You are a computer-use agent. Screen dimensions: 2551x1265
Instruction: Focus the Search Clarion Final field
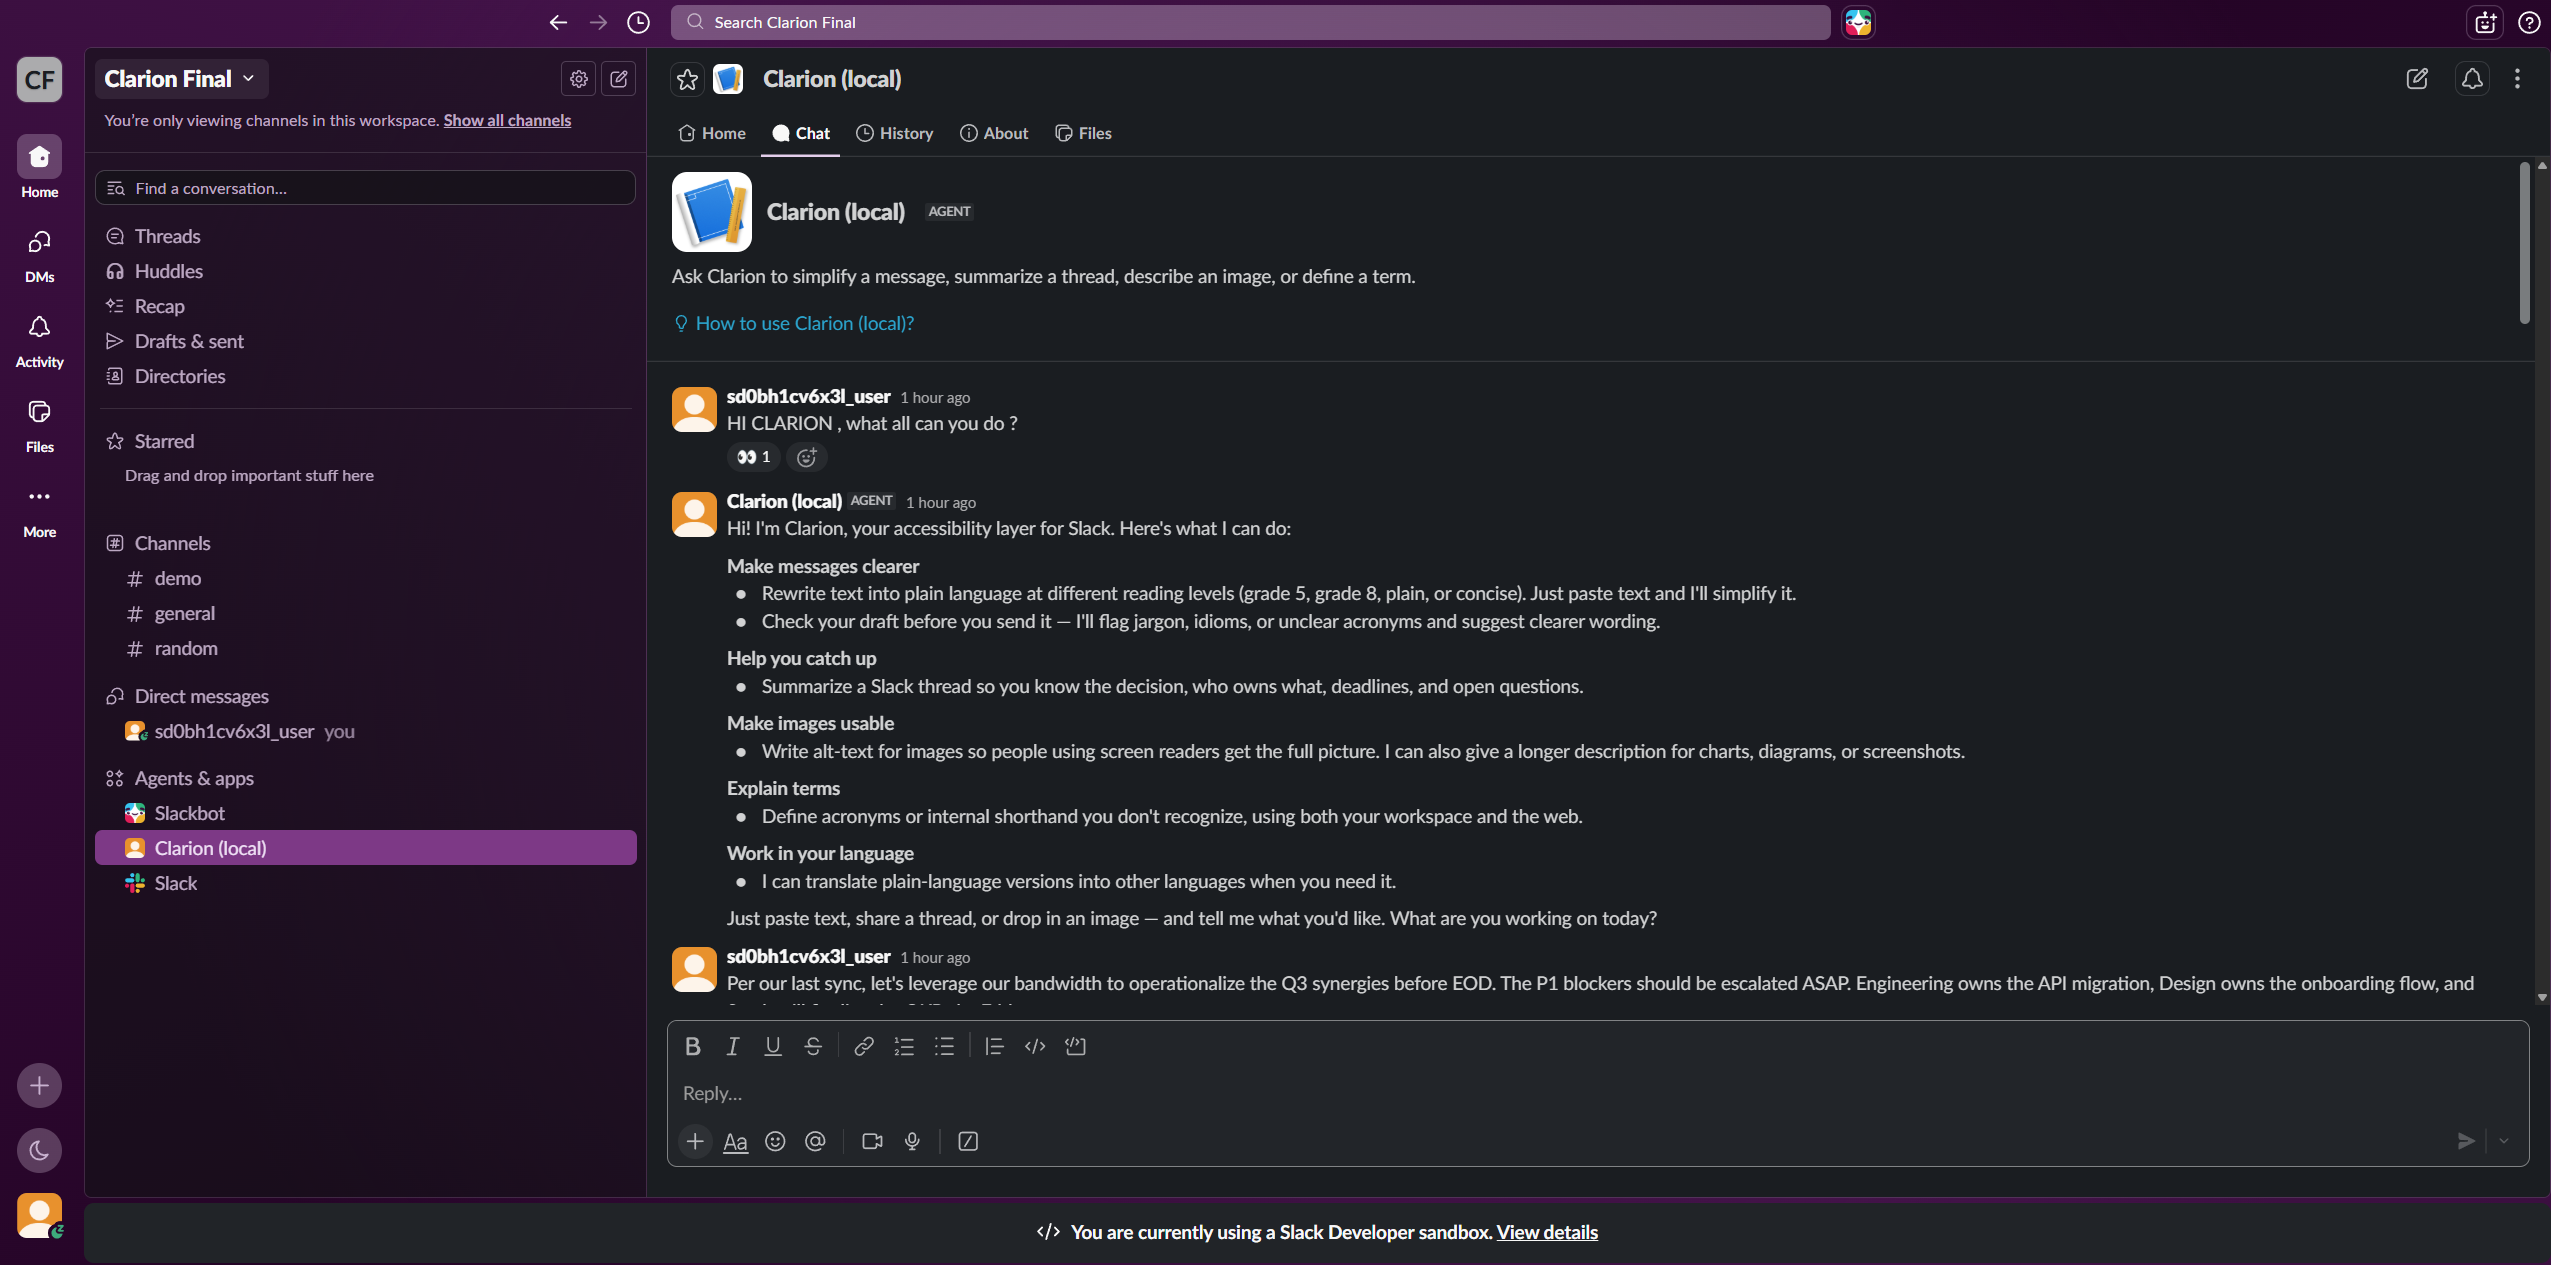(1250, 22)
